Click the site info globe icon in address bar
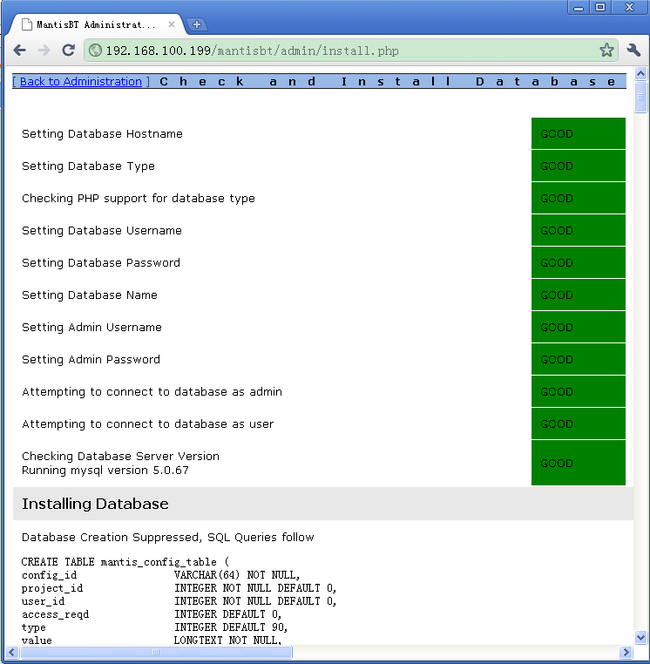 [95, 50]
